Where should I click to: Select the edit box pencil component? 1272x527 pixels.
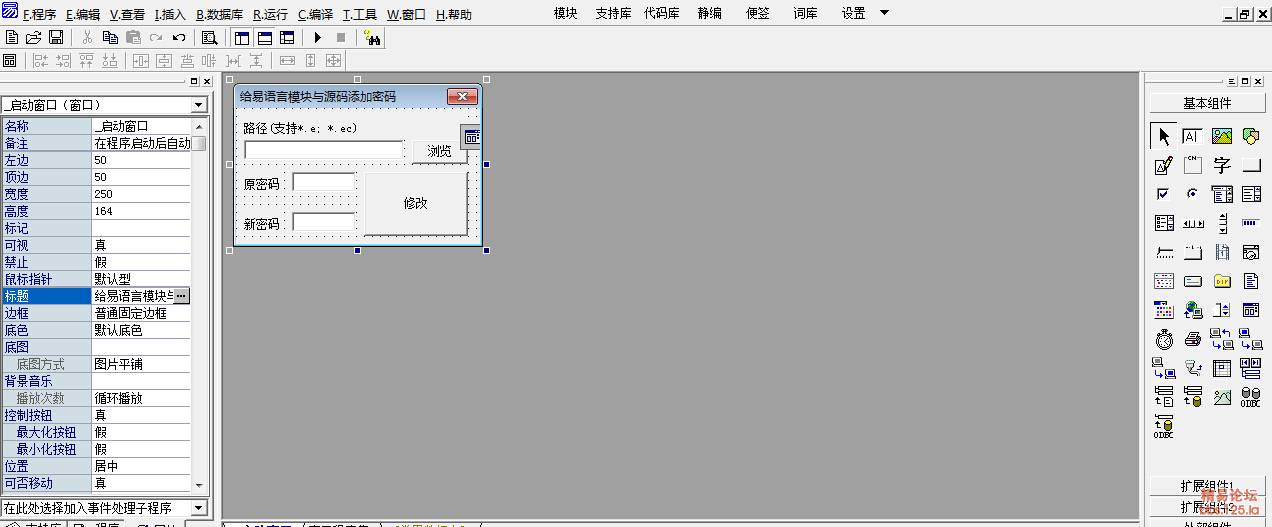click(1163, 165)
